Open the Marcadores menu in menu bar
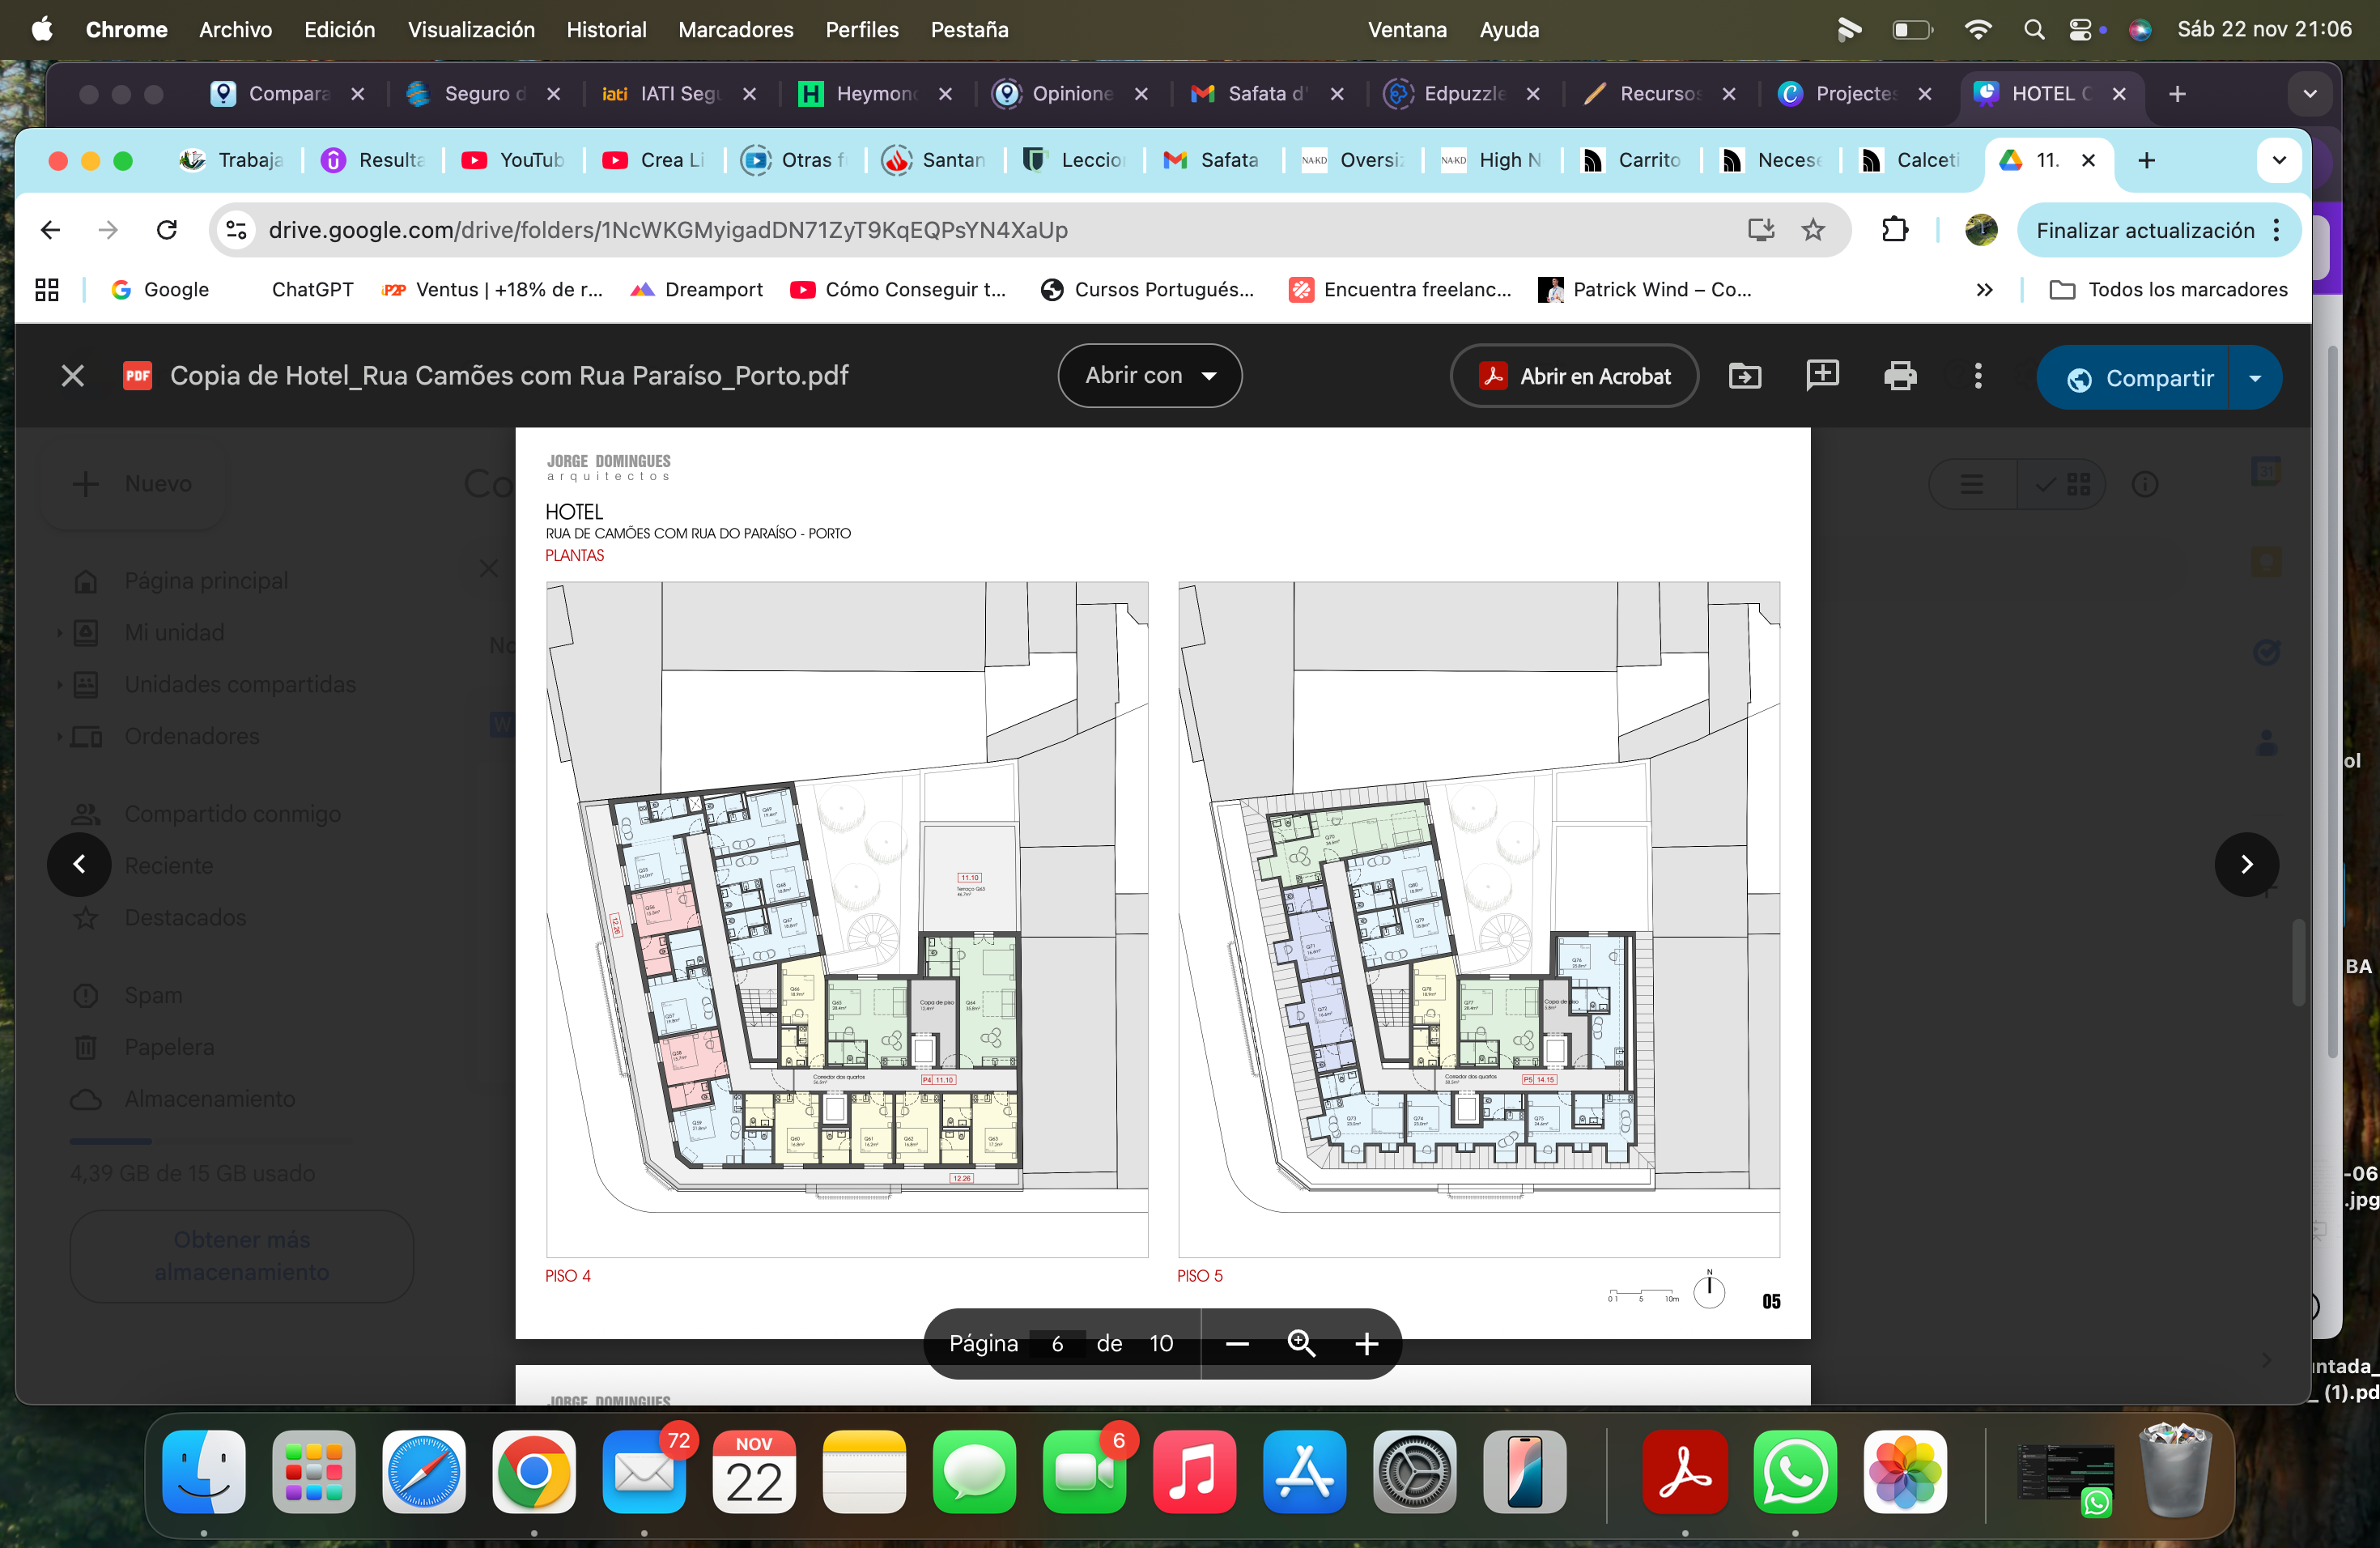 pos(735,30)
